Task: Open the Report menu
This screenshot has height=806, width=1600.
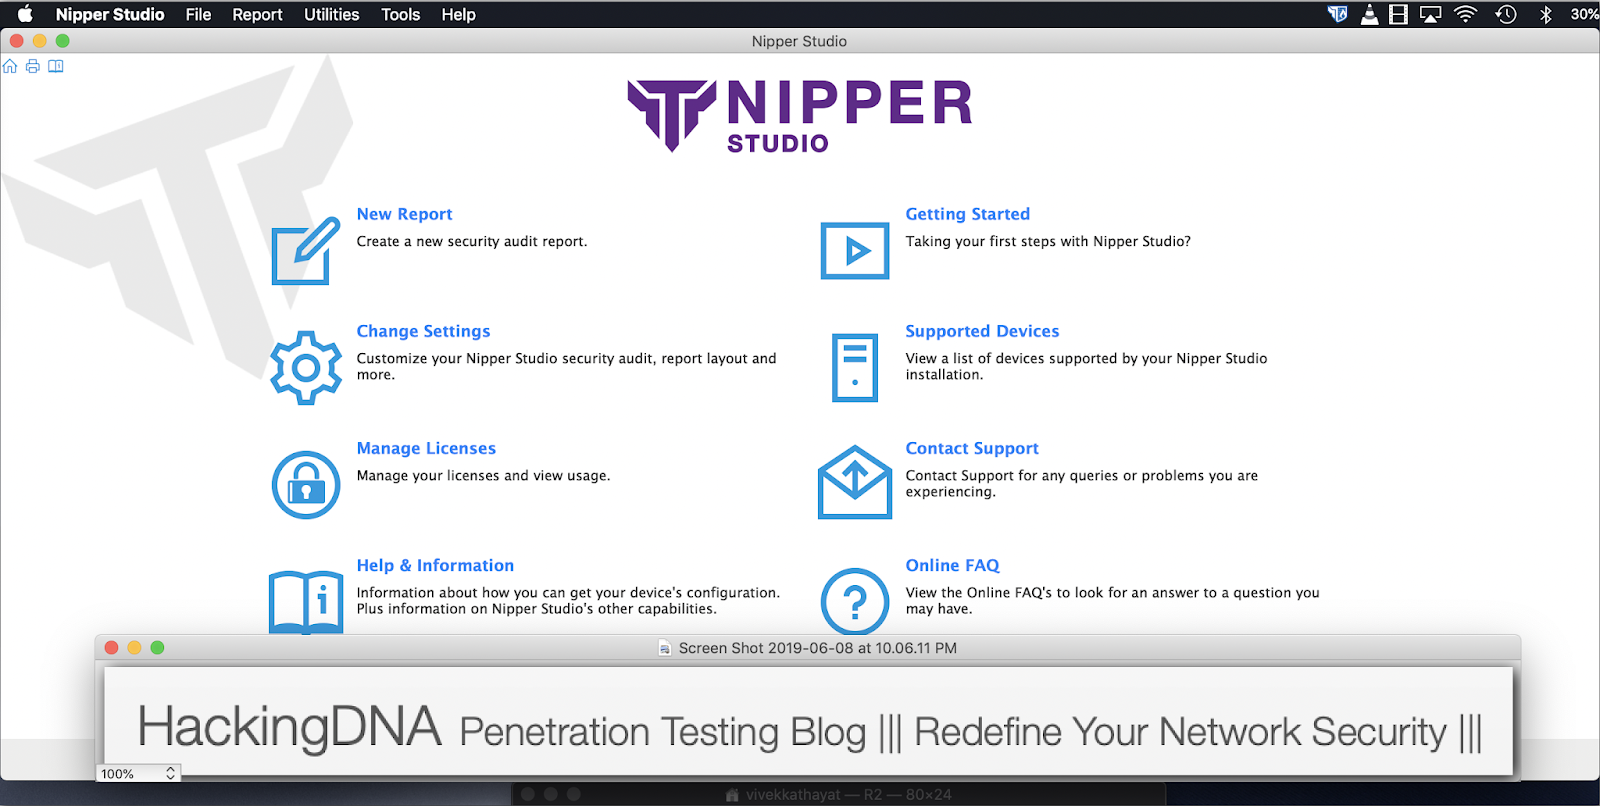Action: (x=257, y=14)
